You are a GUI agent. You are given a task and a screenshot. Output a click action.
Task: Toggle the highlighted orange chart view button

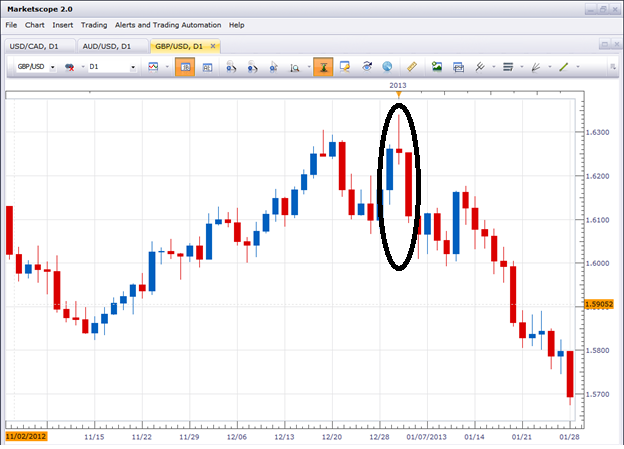tap(184, 67)
